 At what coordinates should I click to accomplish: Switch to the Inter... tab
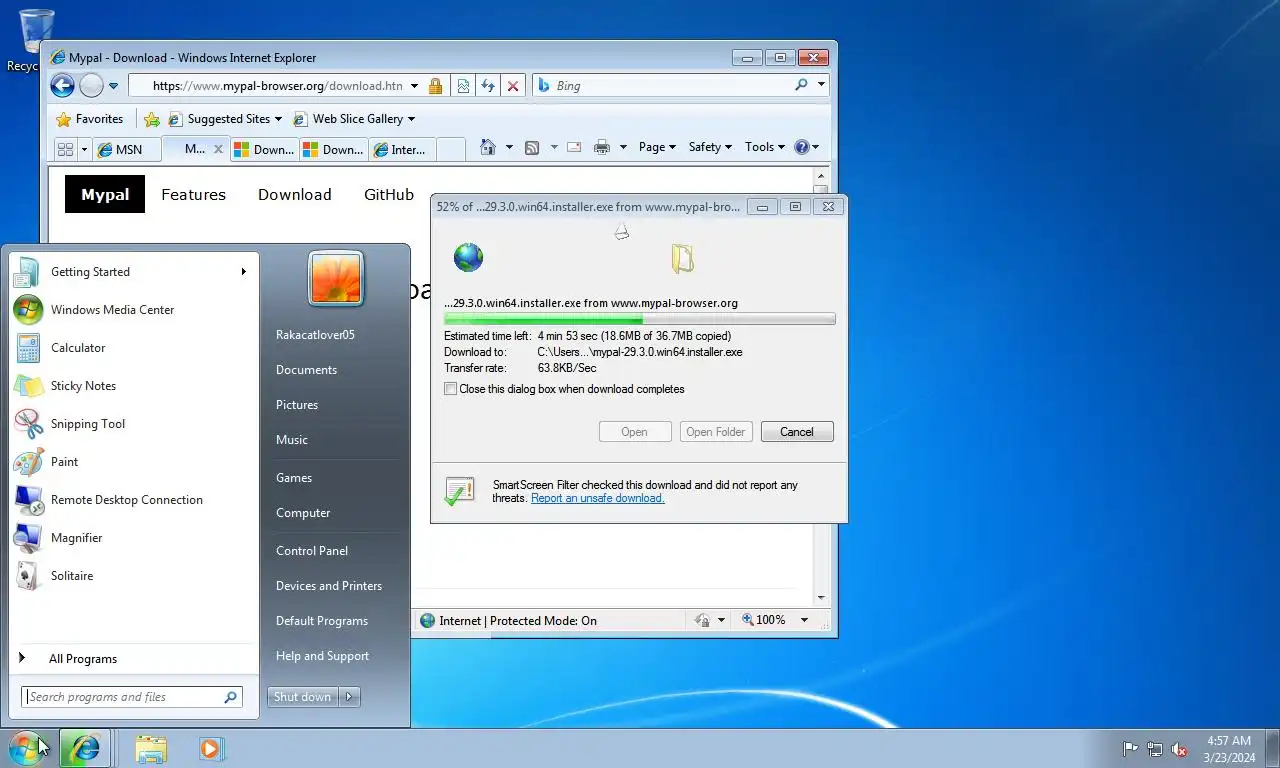pos(402,149)
